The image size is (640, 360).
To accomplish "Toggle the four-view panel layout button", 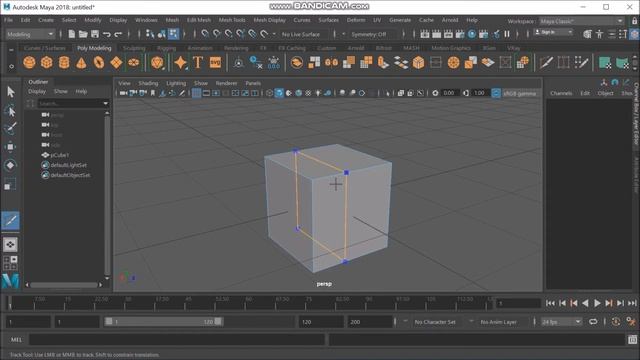I will pyautogui.click(x=10, y=262).
